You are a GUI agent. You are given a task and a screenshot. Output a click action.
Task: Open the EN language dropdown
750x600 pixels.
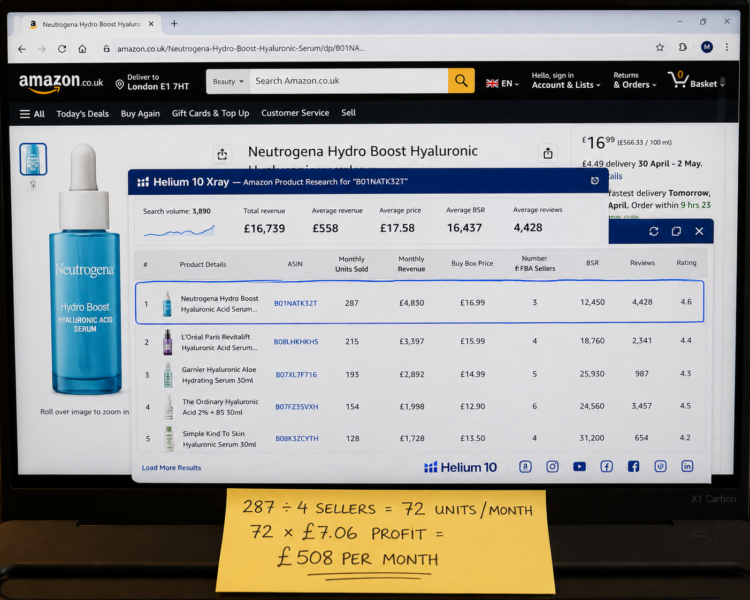[x=502, y=83]
